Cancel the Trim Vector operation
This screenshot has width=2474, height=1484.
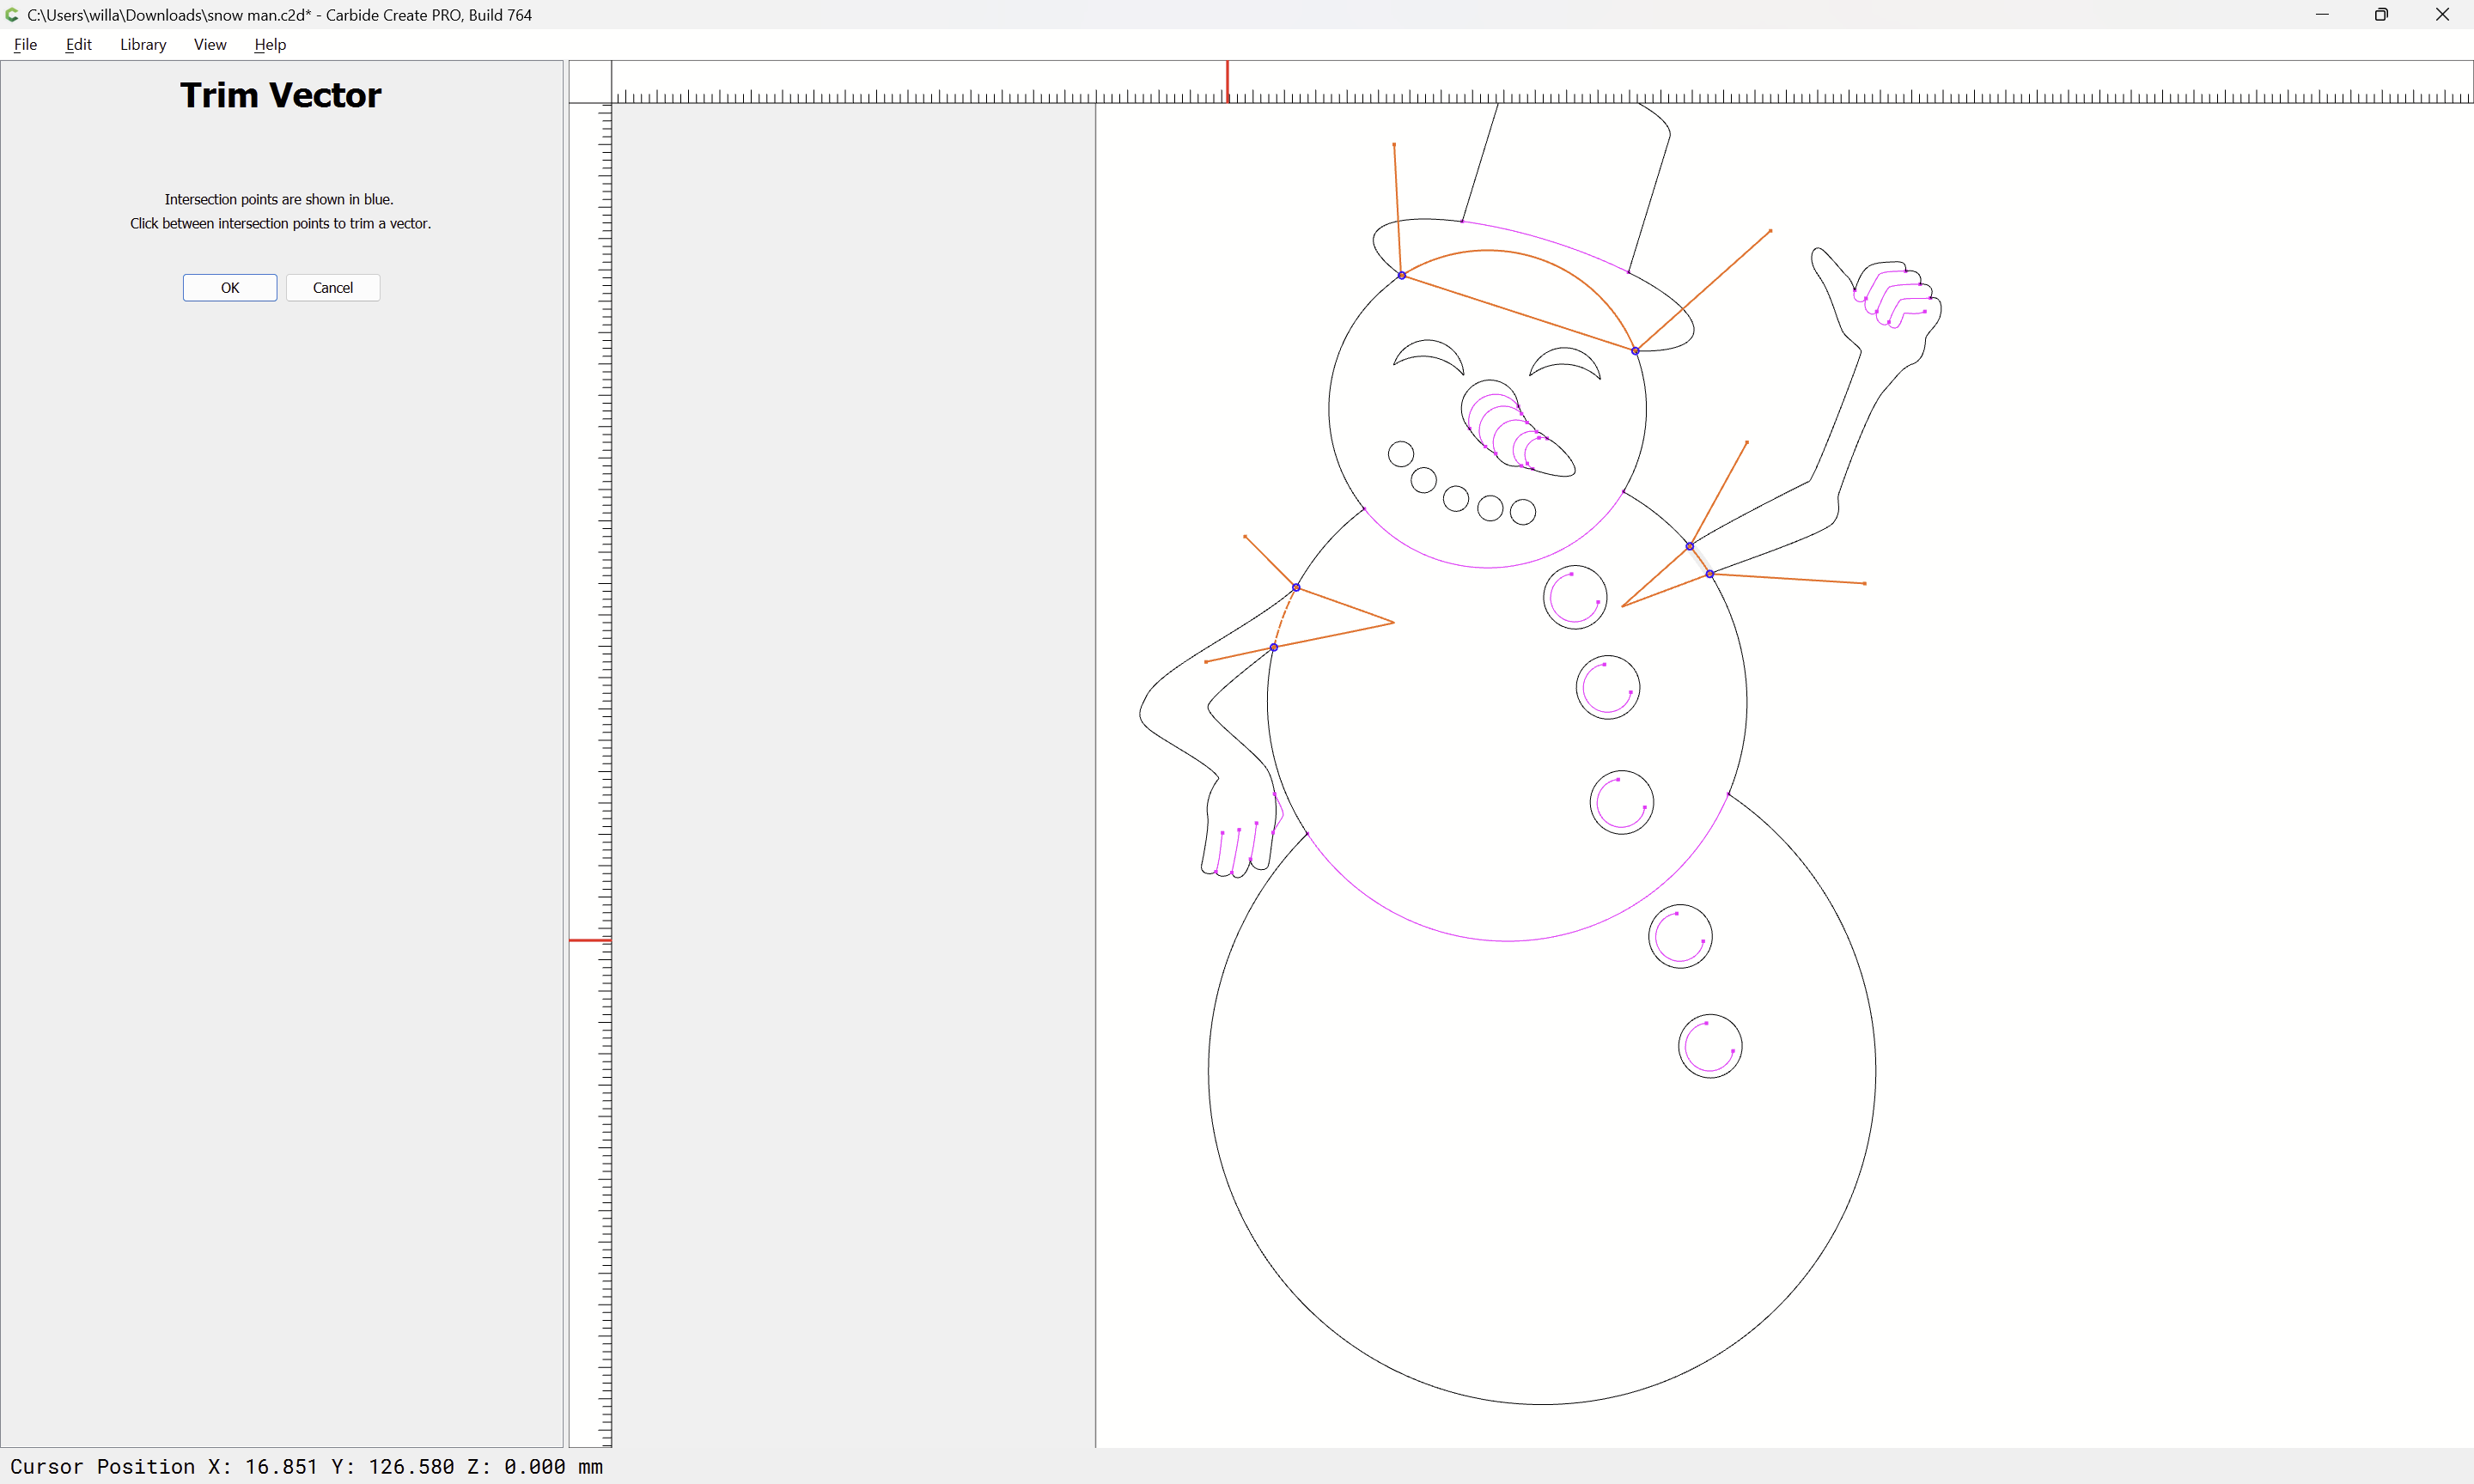pyautogui.click(x=333, y=288)
